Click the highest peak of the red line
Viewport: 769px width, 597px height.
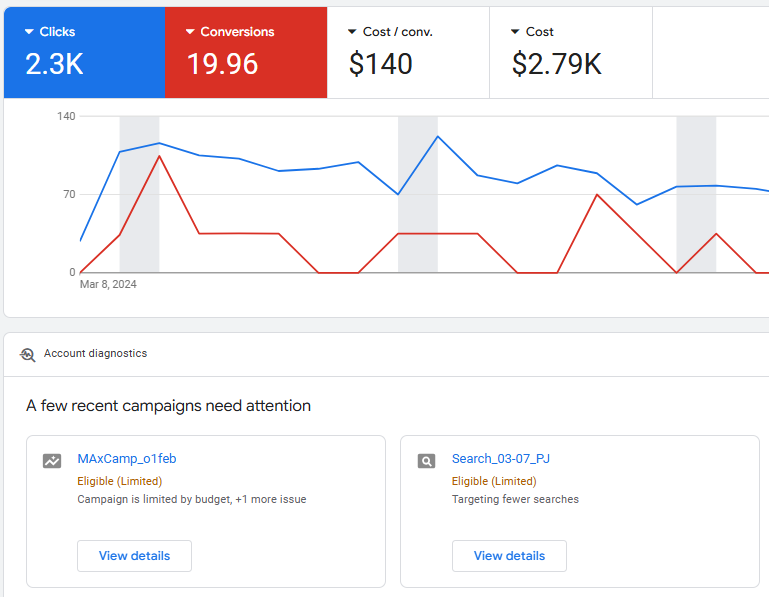pyautogui.click(x=159, y=155)
